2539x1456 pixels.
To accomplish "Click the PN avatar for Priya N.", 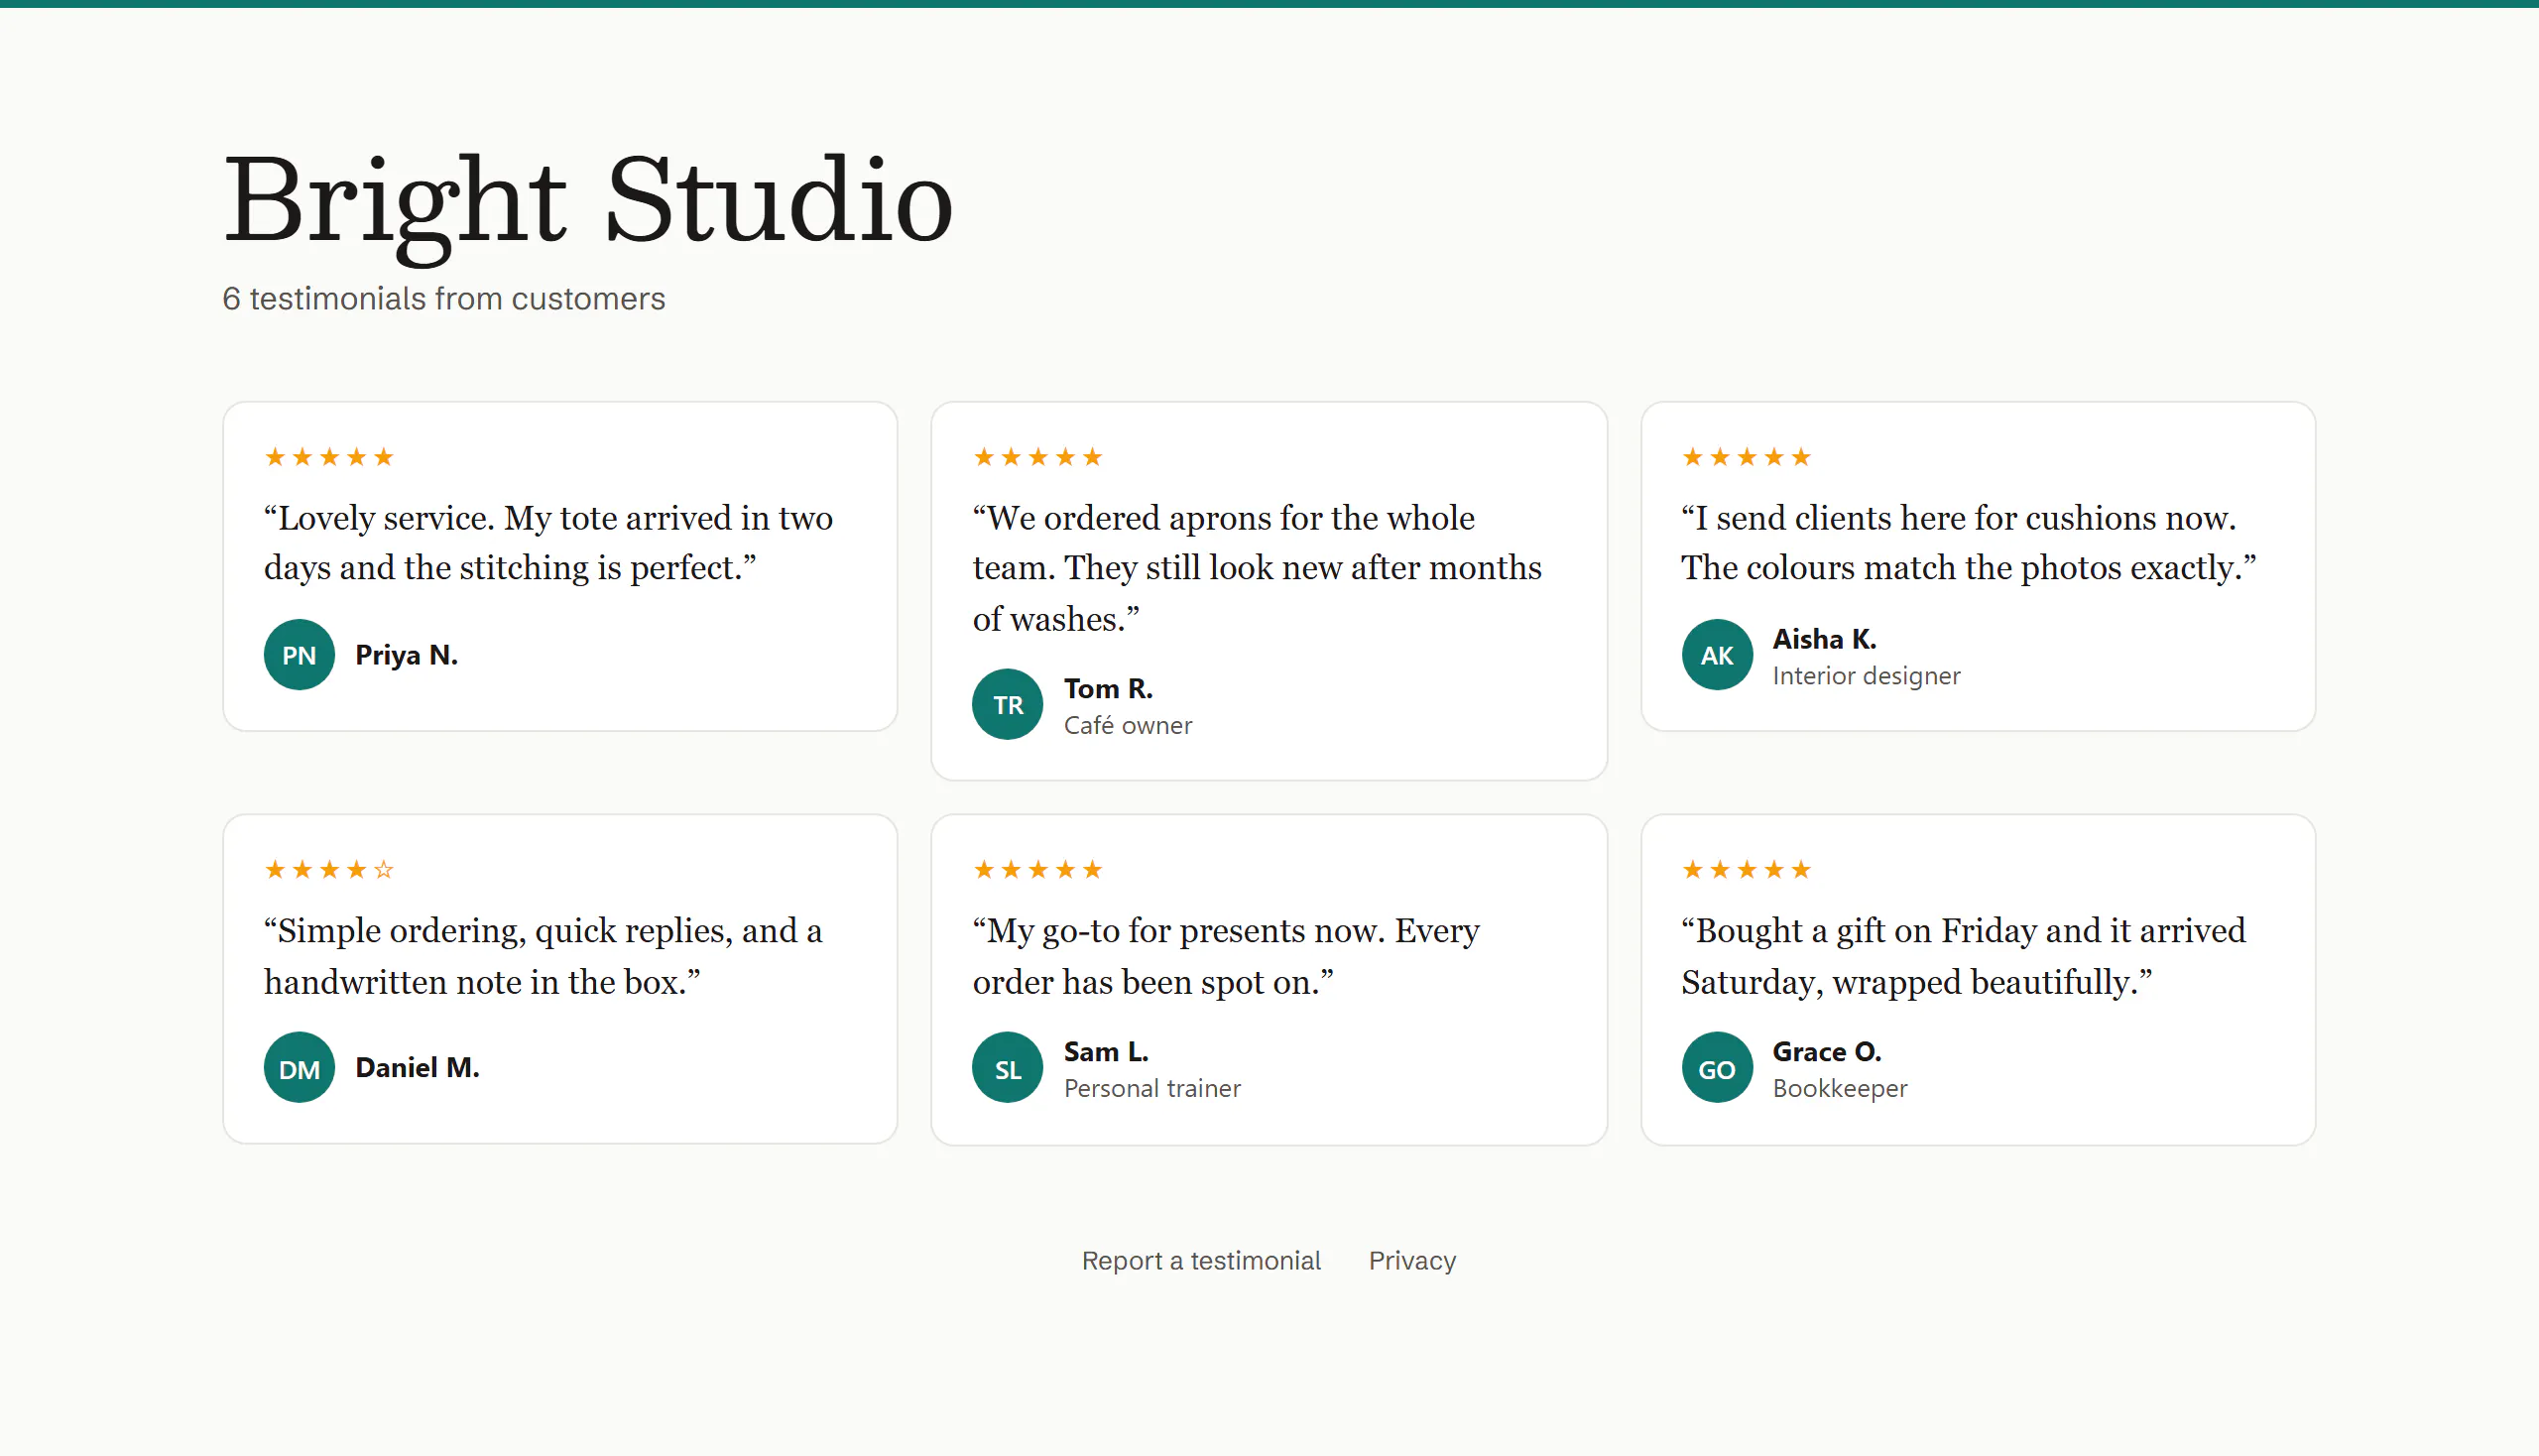I will click(299, 655).
